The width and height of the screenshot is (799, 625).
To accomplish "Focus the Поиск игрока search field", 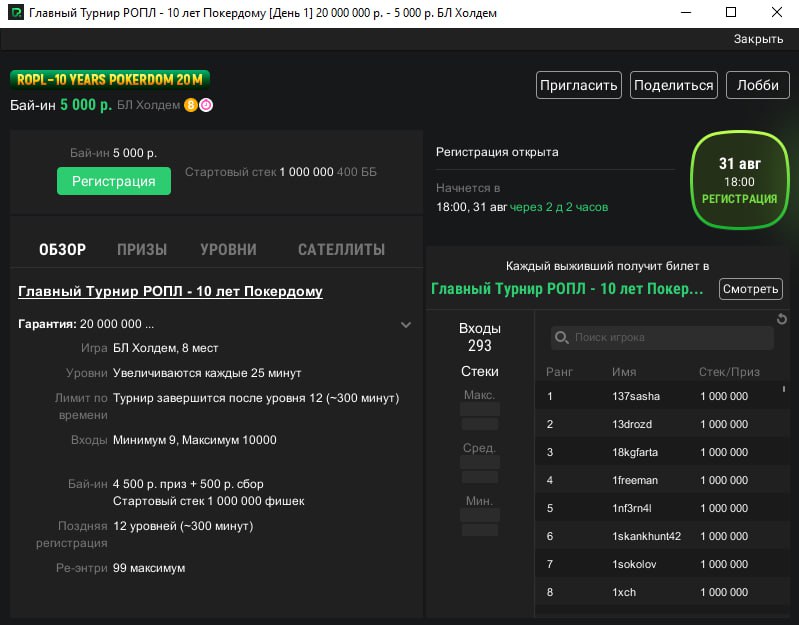I will [662, 338].
